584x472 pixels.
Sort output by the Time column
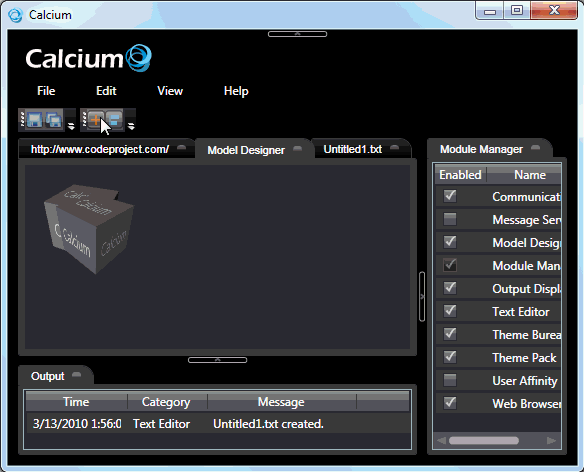point(76,402)
